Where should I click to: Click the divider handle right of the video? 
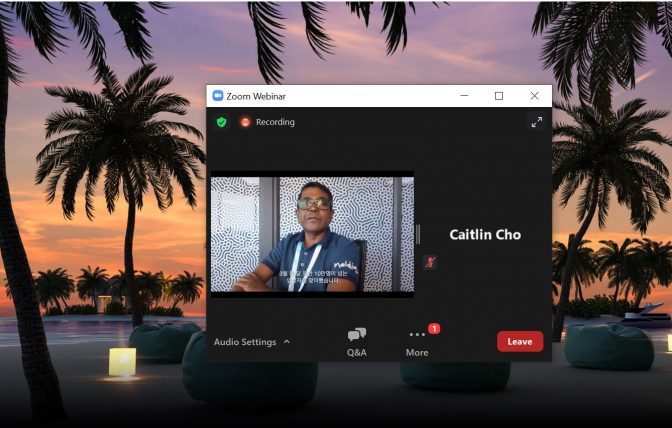tap(417, 234)
